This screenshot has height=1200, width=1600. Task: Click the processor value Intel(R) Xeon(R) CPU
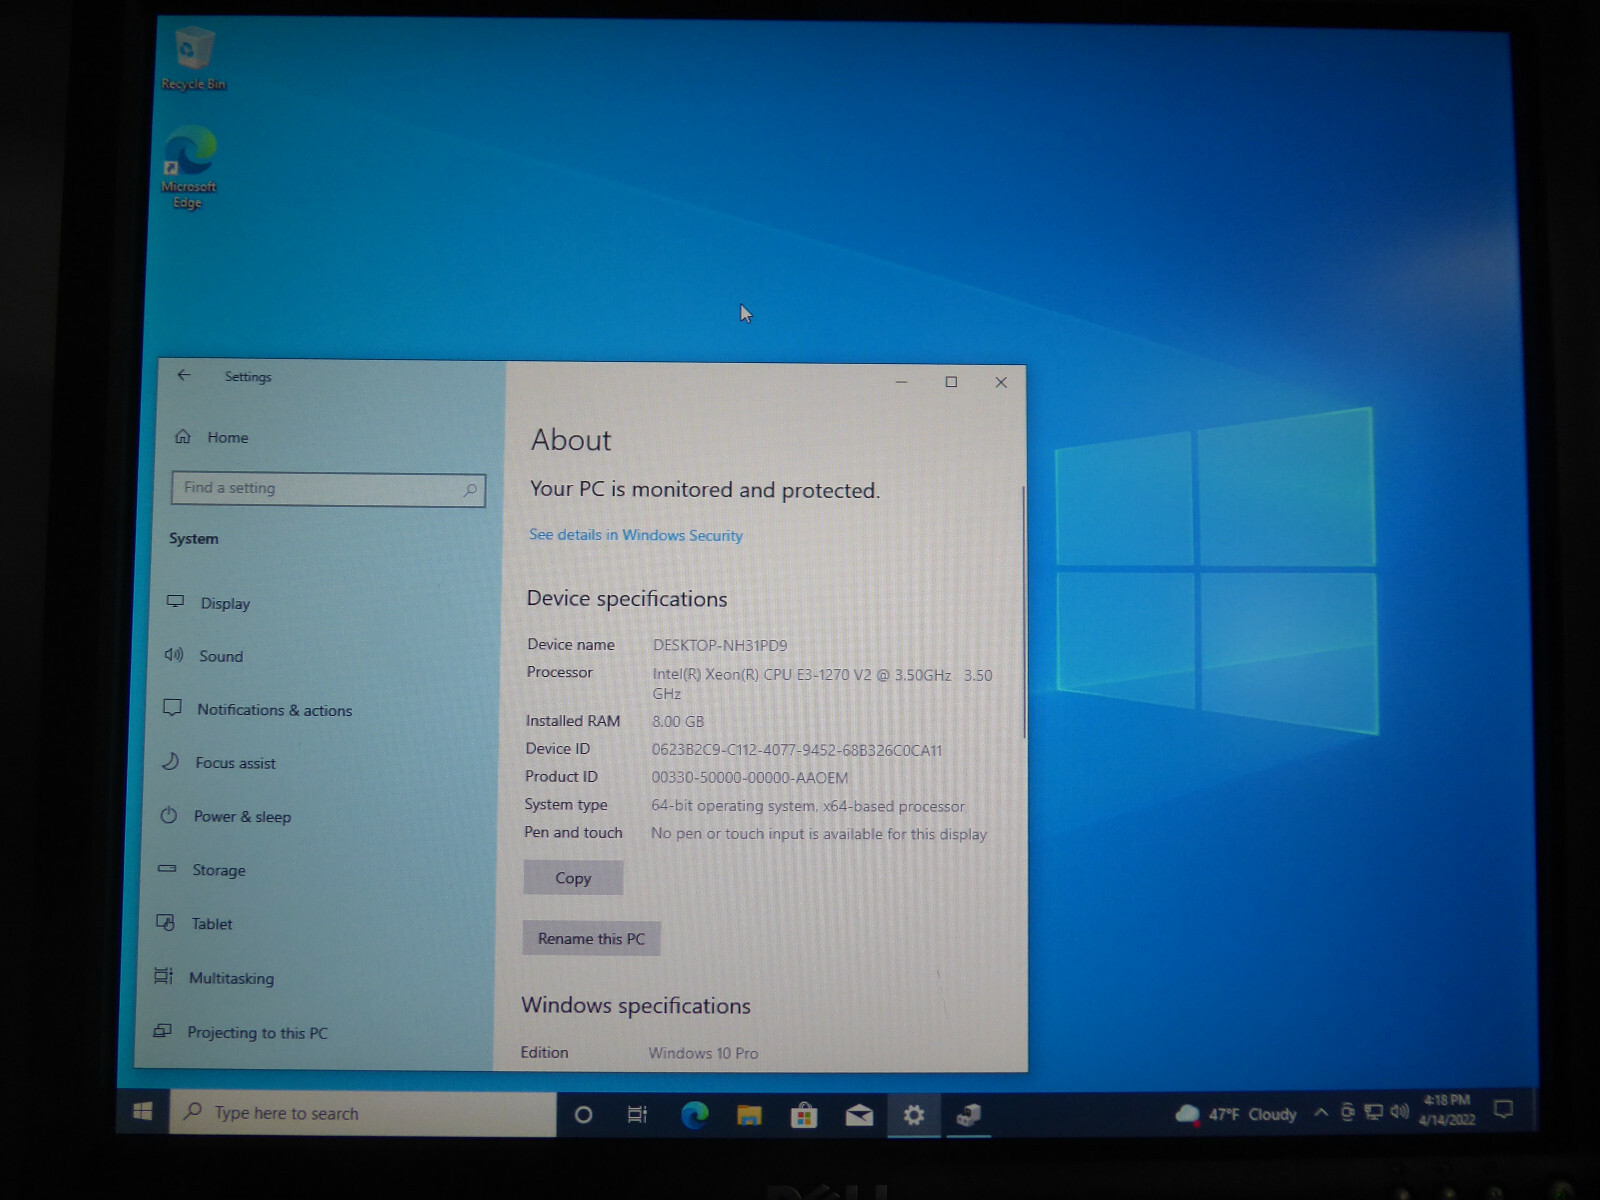(x=822, y=684)
